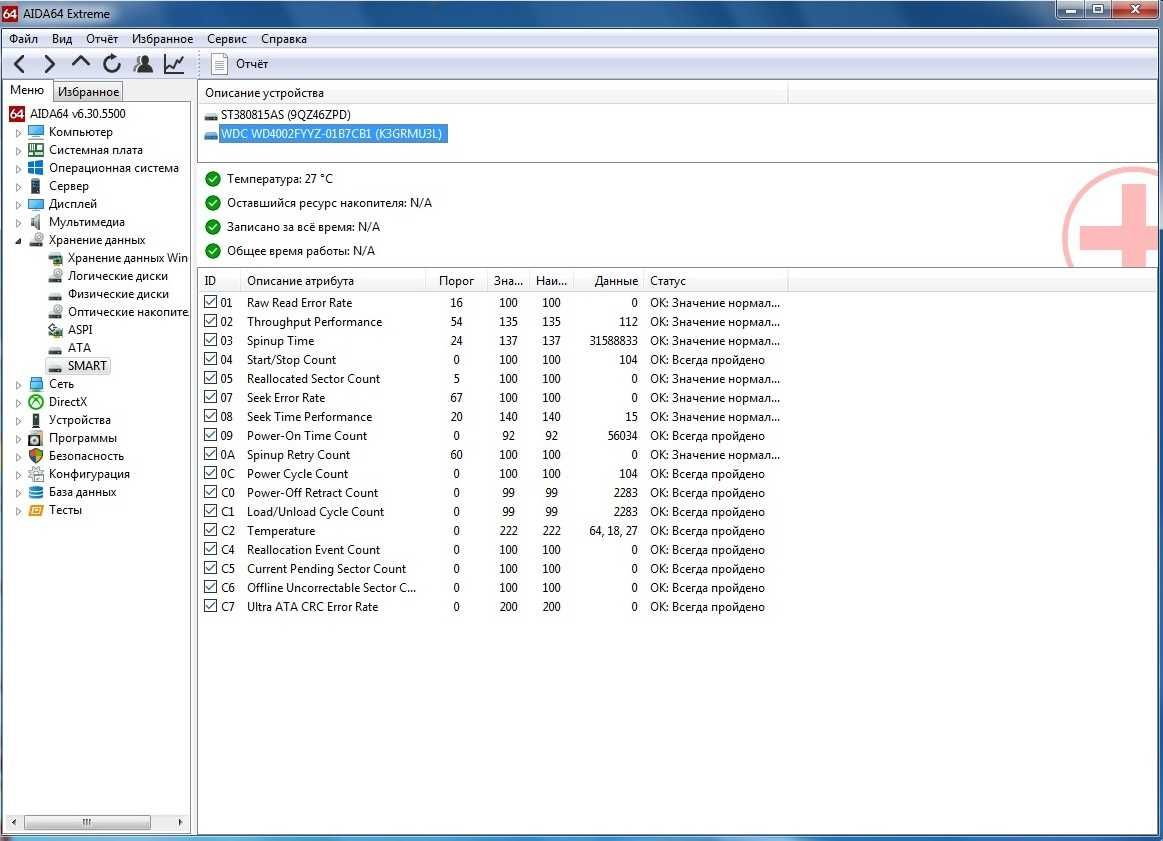Viewport: 1163px width, 841px height.
Task: Open the graph chart toolbar icon
Action: point(174,65)
